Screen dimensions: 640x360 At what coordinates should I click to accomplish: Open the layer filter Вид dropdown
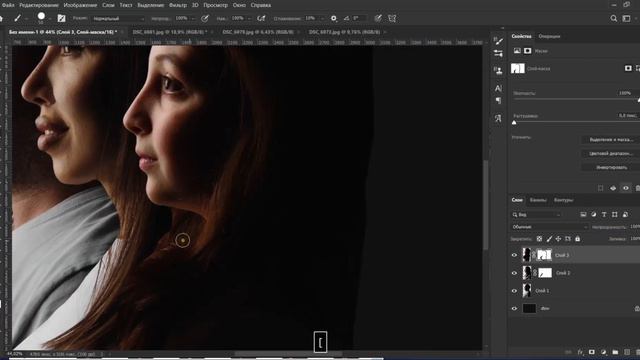tap(537, 215)
